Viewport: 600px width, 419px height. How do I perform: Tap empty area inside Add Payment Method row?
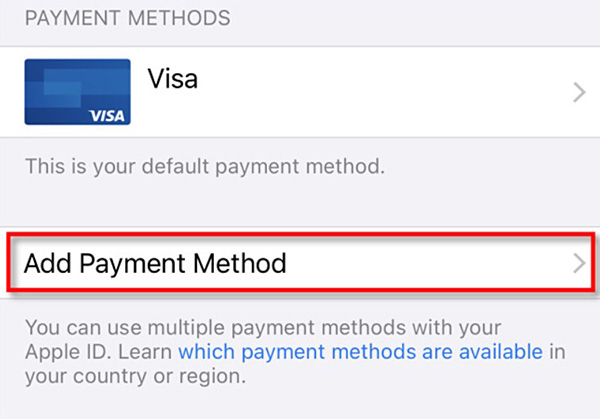click(421, 264)
